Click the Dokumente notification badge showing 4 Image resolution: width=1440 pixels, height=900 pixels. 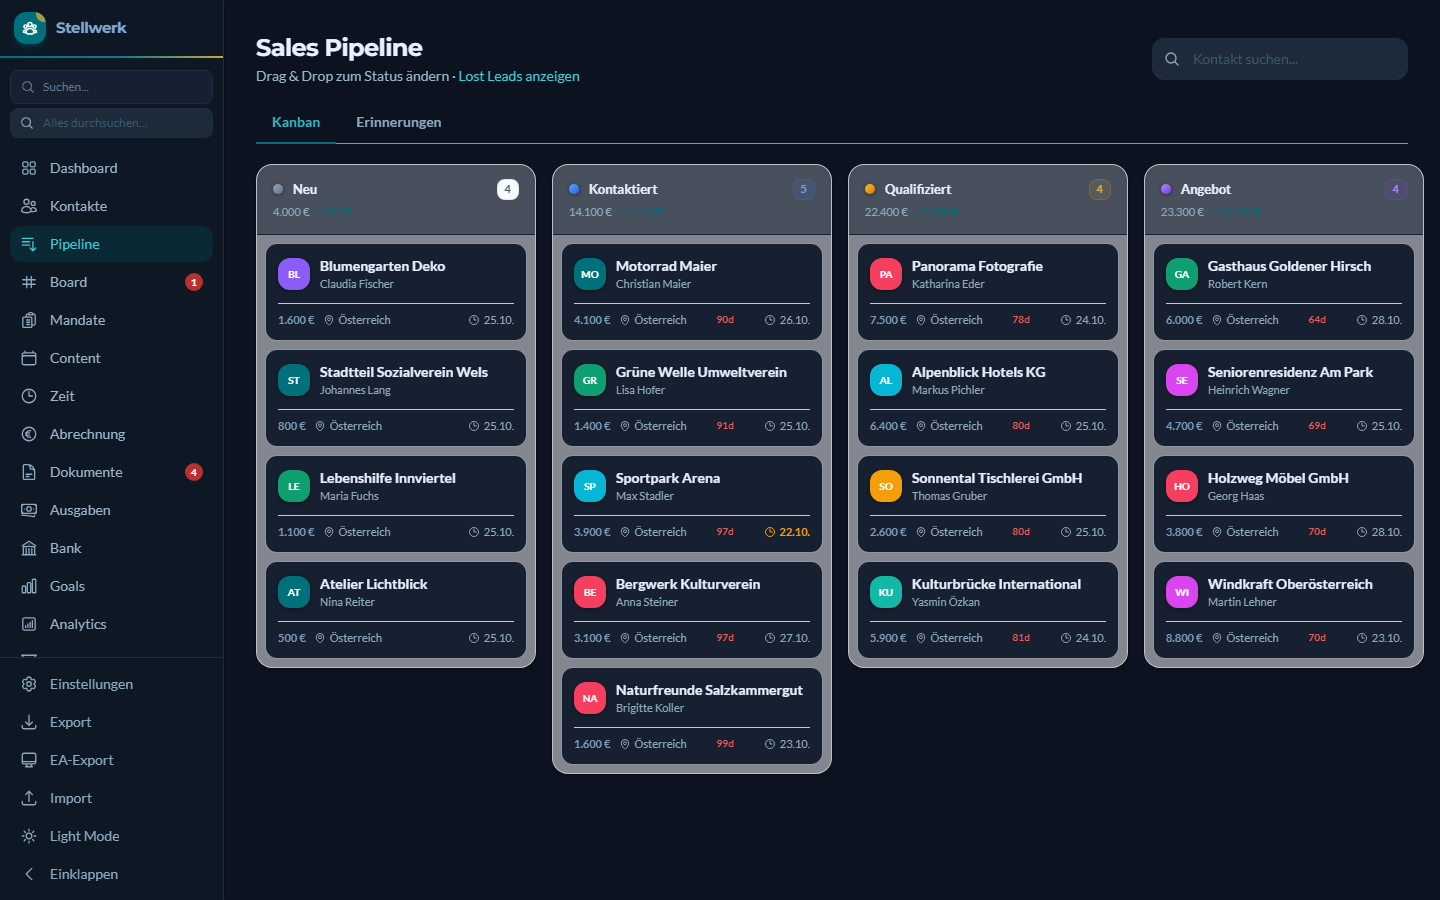194,472
